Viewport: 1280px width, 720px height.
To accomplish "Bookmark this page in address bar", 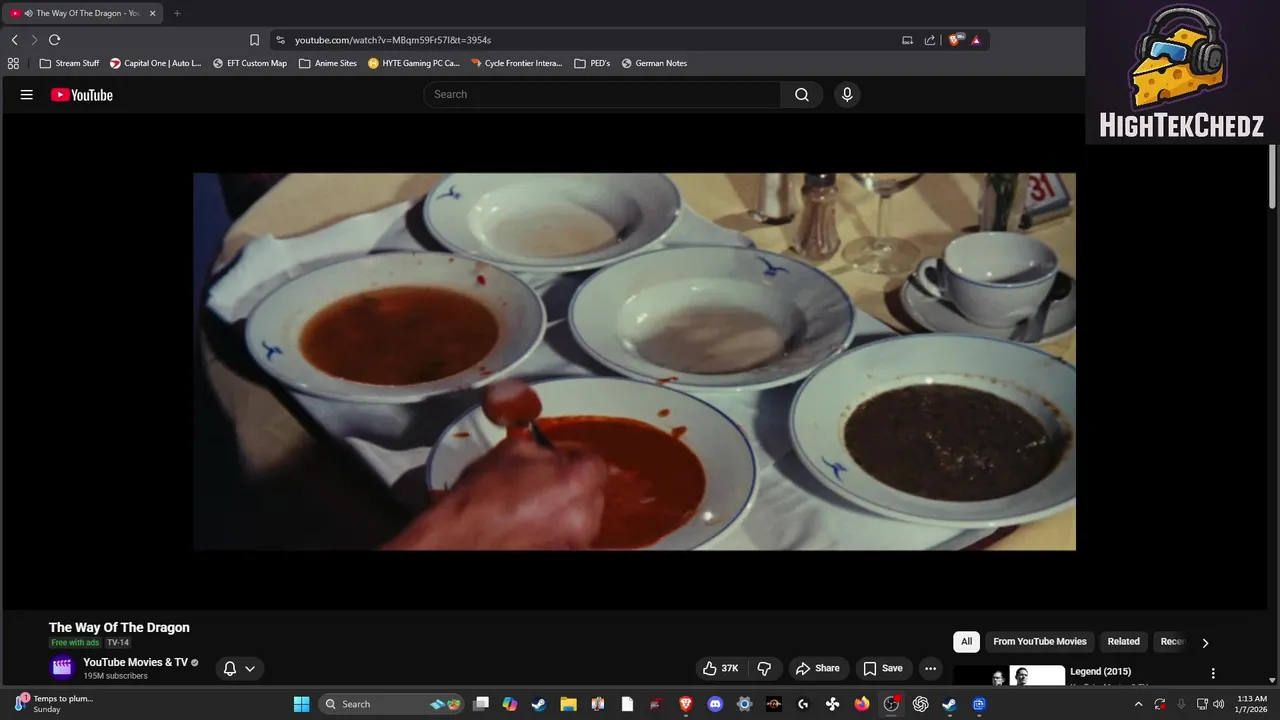I will coord(254,40).
